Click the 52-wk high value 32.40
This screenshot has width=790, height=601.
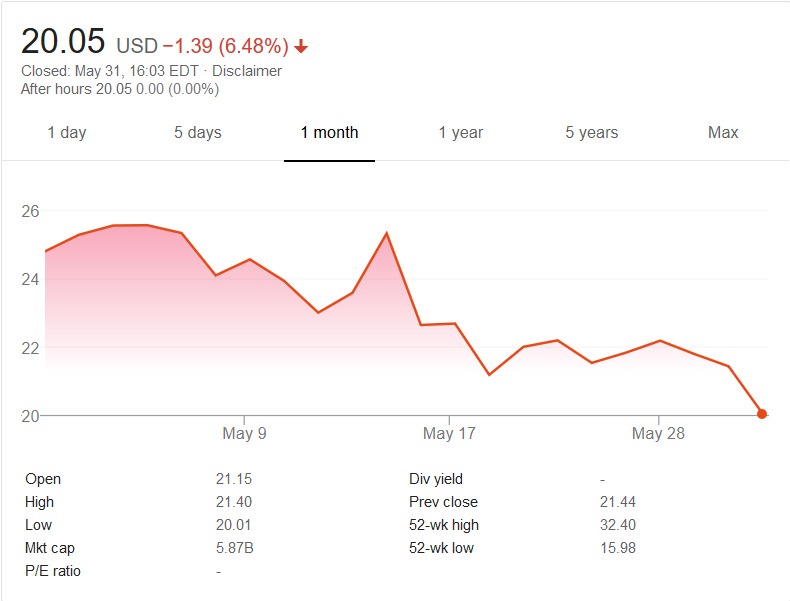tap(618, 525)
